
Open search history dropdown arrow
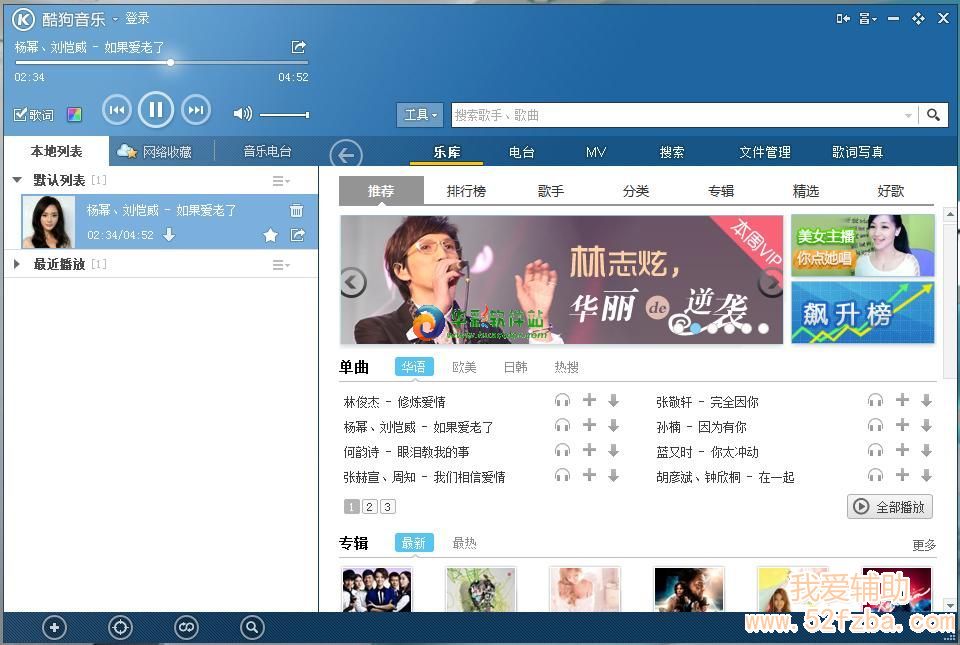pos(908,116)
